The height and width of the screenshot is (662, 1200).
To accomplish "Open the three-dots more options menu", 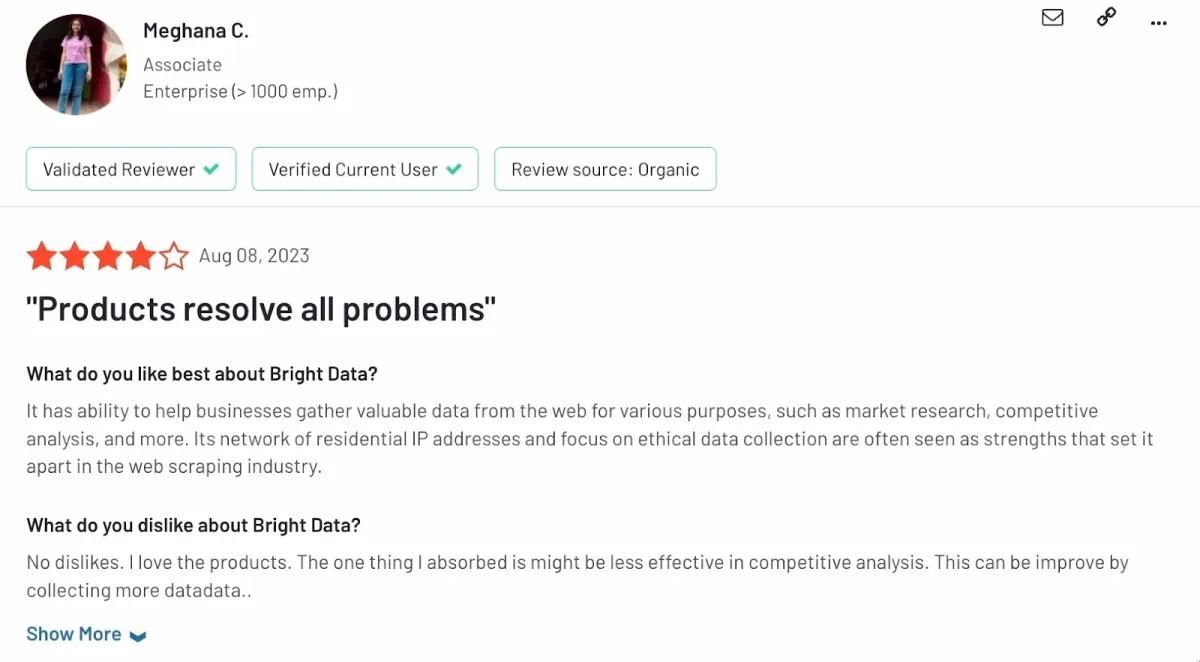I will (x=1159, y=23).
